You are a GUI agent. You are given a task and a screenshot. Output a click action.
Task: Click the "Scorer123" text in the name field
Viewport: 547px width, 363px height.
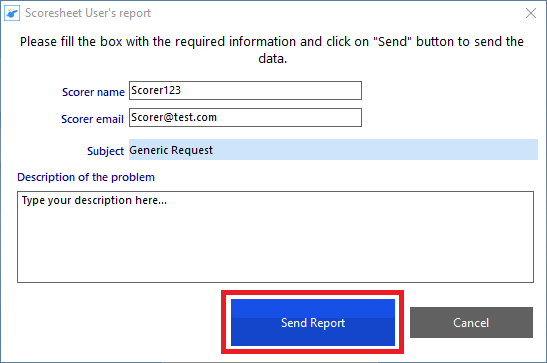(x=156, y=90)
